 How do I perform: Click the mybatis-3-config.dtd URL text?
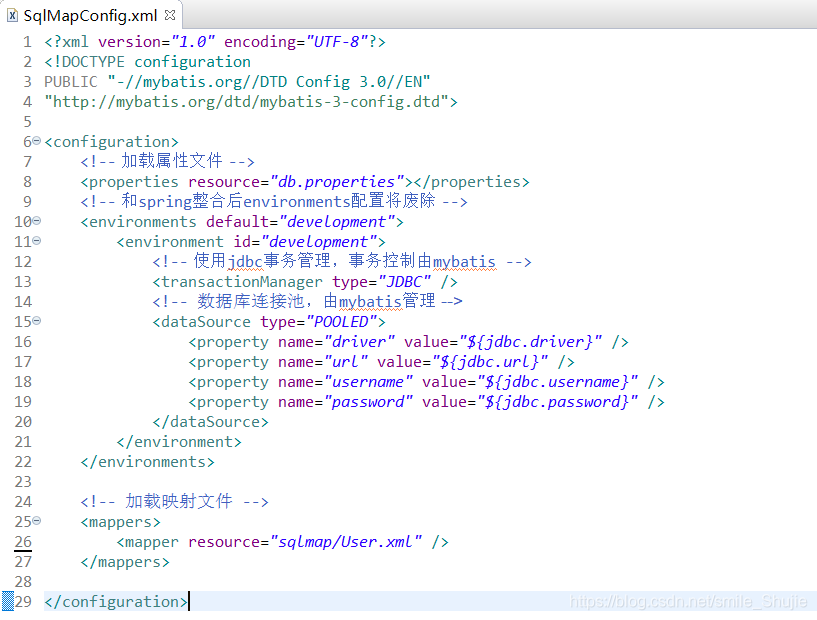pos(251,102)
